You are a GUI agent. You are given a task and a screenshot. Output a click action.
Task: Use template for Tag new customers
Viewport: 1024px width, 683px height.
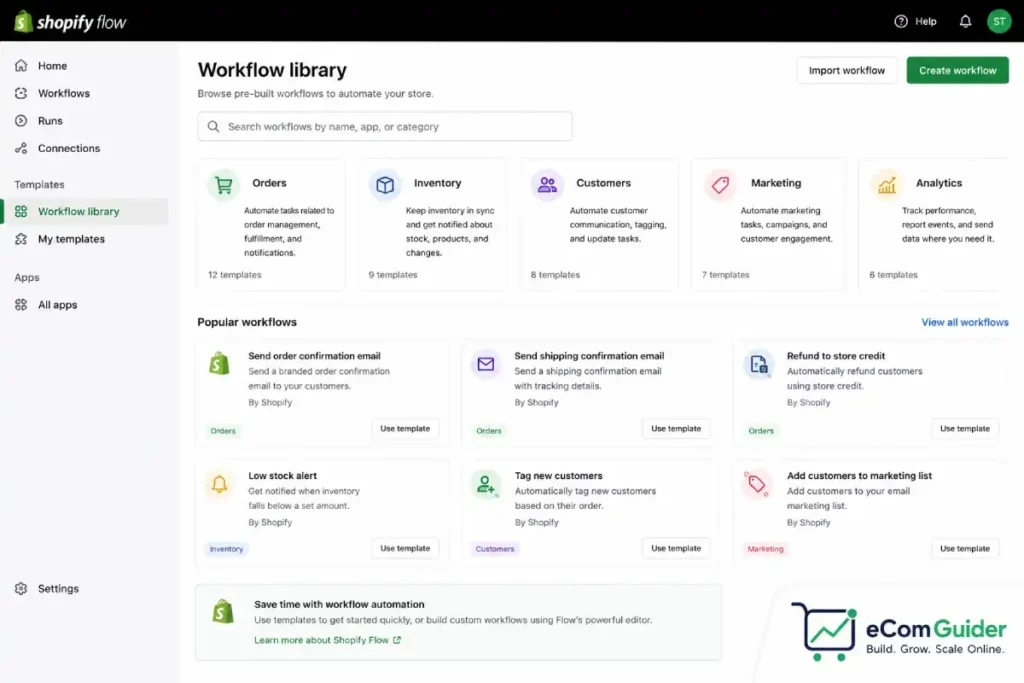pos(676,548)
